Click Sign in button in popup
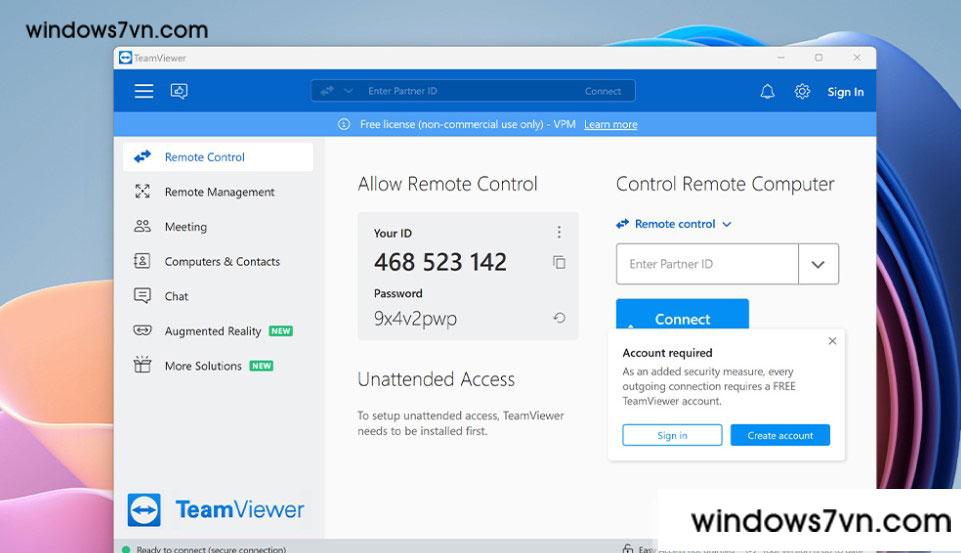The height and width of the screenshot is (553, 961). pos(672,435)
